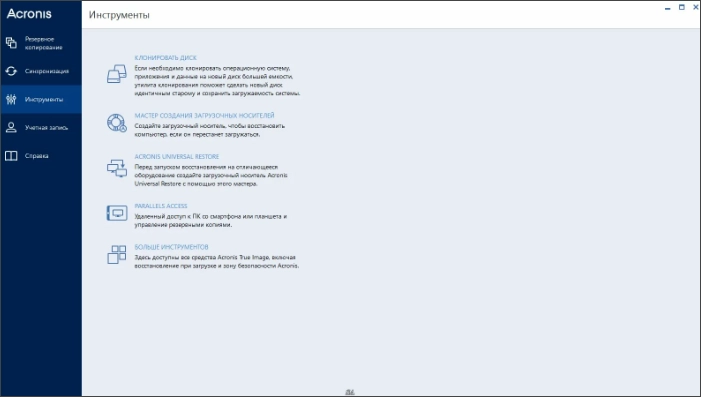The width and height of the screenshot is (701, 397).
Task: Minimize the Acronis window
Action: tap(667, 8)
